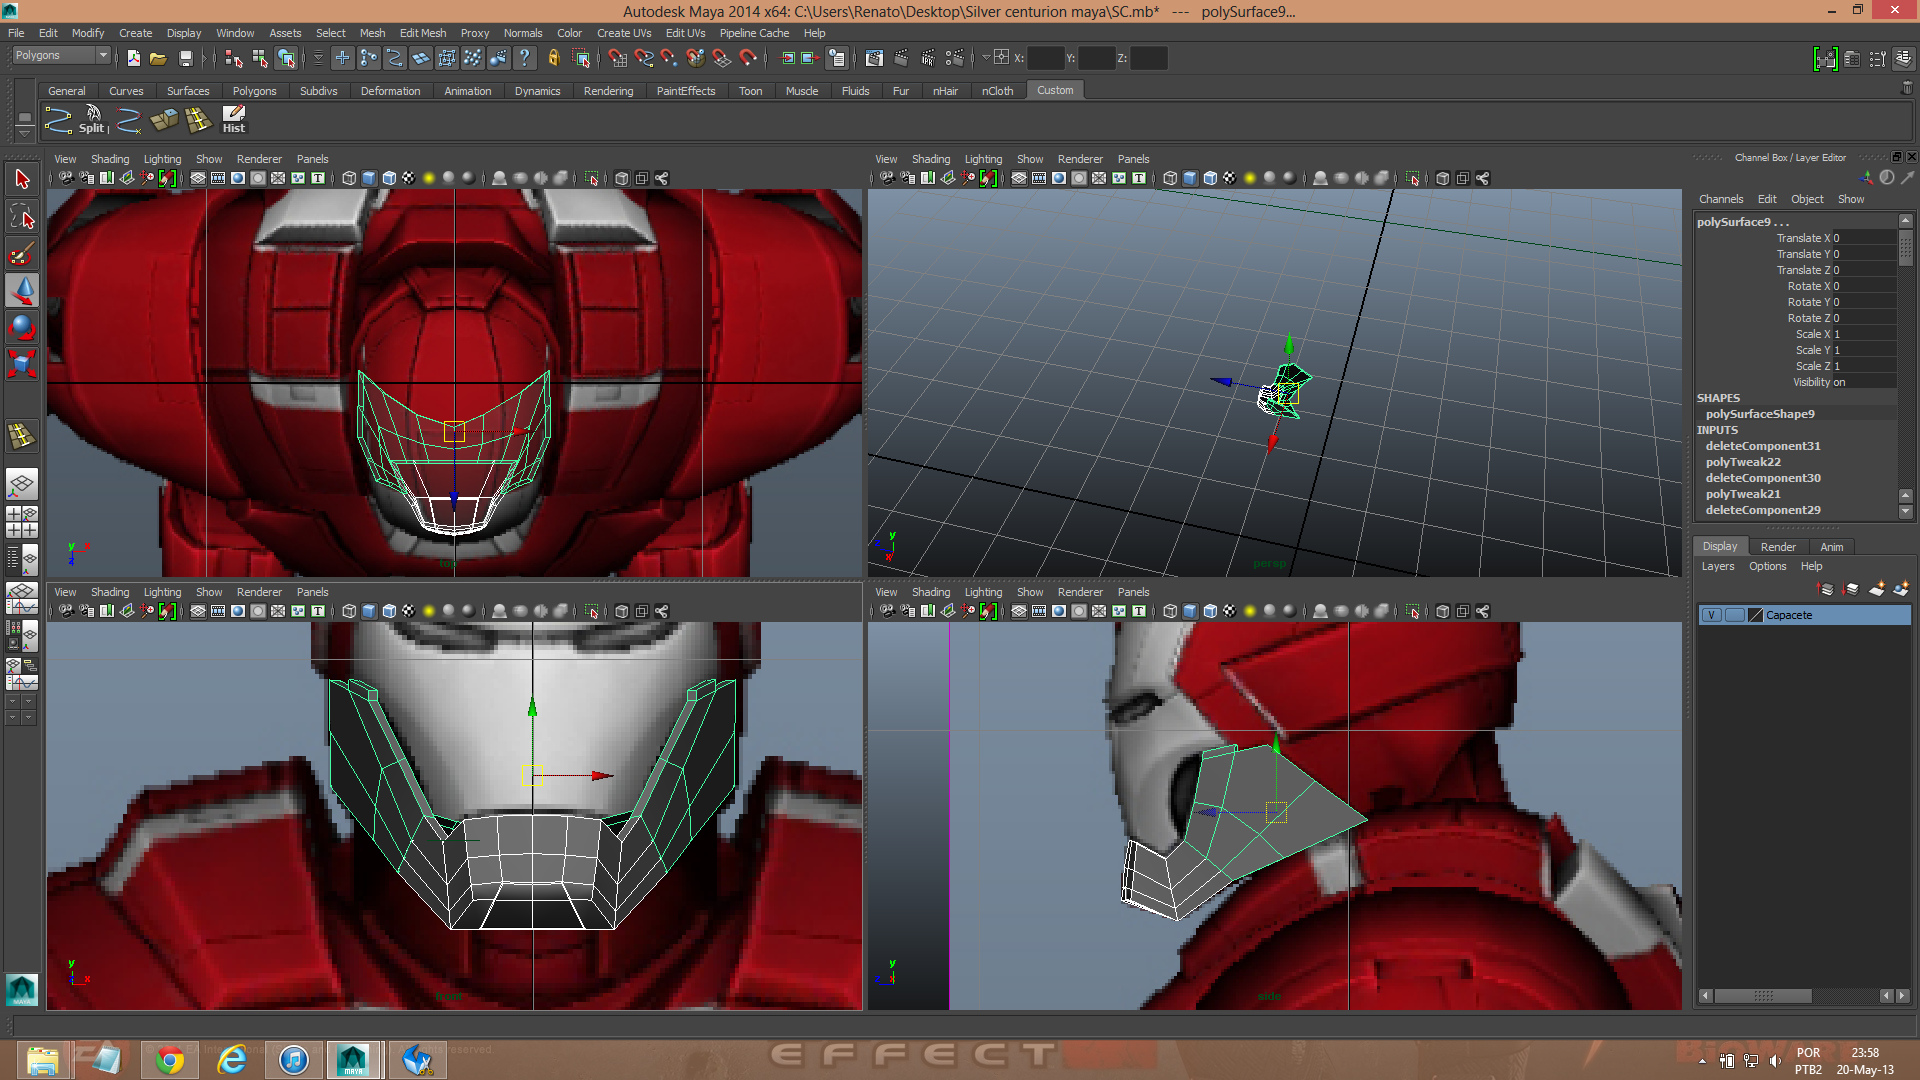This screenshot has height=1080, width=1920.
Task: Open Channels menu in Channel Box
Action: click(x=1721, y=199)
